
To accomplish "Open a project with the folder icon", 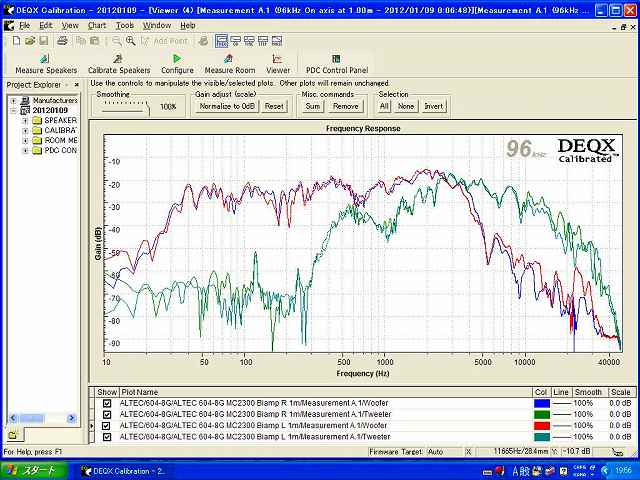I will 30,40.
